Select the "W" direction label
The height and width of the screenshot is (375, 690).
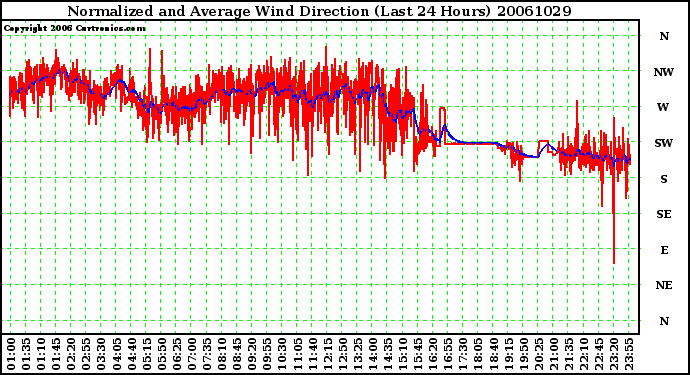[x=663, y=107]
